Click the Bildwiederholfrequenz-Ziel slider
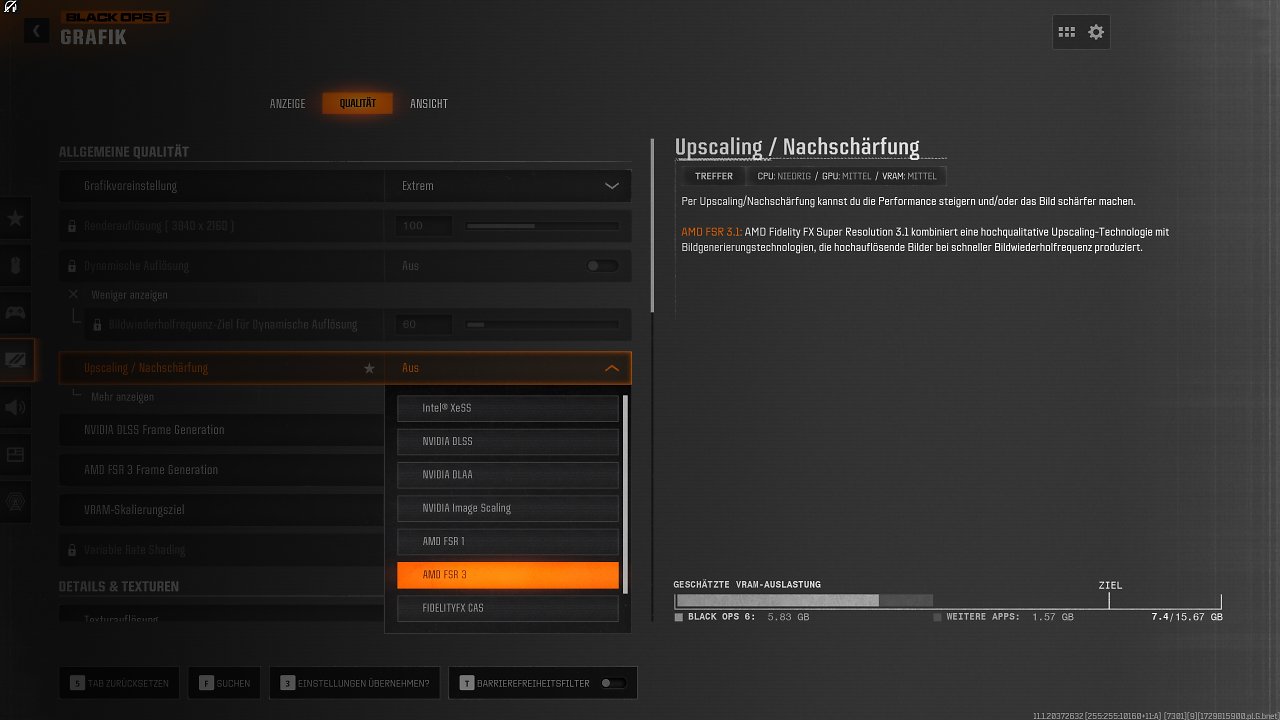 point(542,325)
